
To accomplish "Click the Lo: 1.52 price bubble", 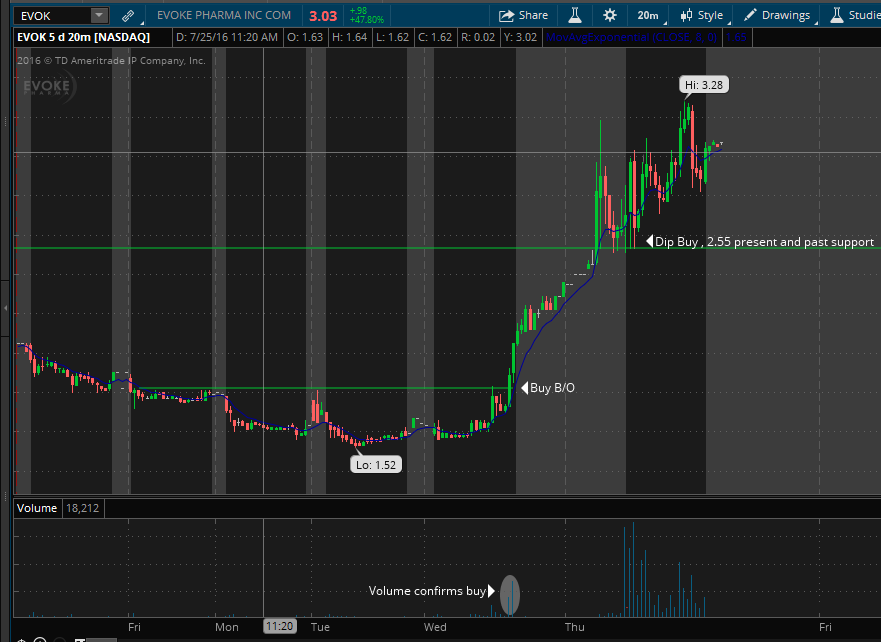I will click(x=376, y=465).
